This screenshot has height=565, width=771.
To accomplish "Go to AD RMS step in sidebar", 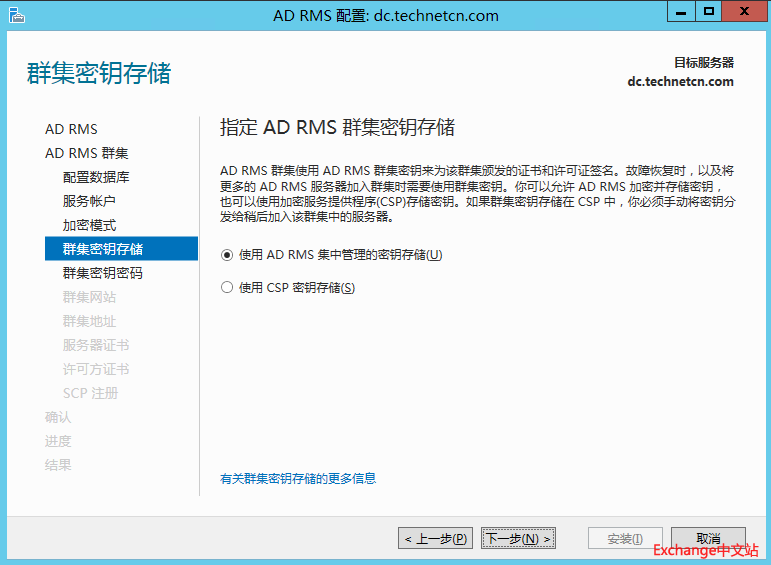I will click(71, 129).
